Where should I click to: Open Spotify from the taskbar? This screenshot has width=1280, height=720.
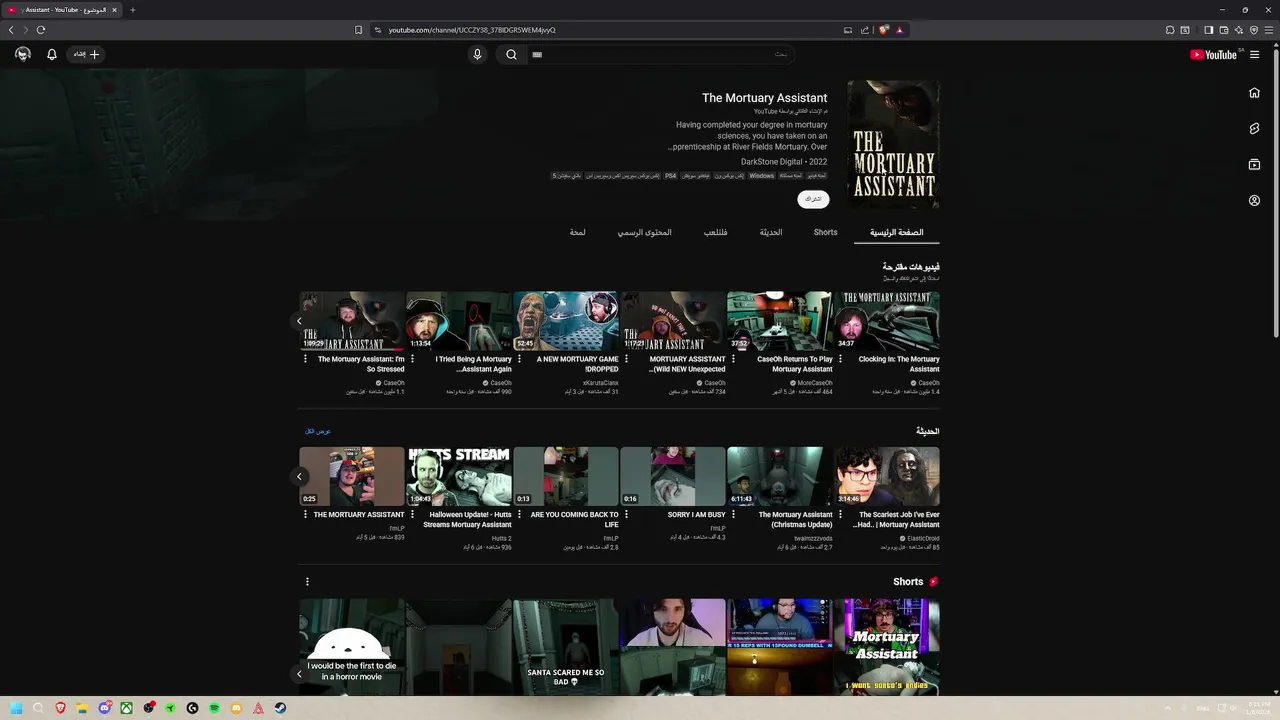214,708
